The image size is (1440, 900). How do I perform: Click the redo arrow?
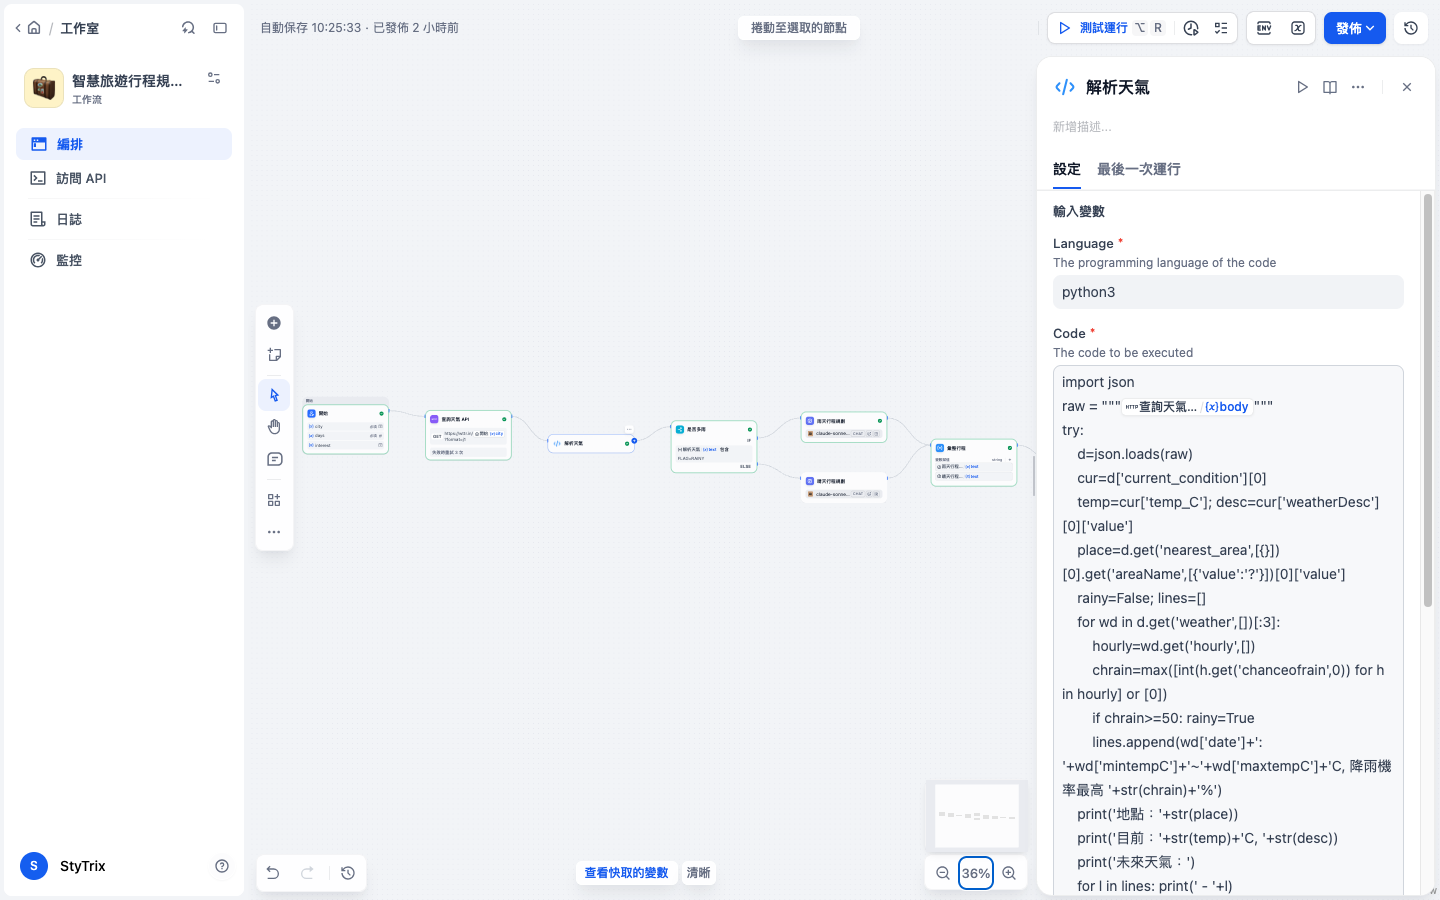coord(308,873)
